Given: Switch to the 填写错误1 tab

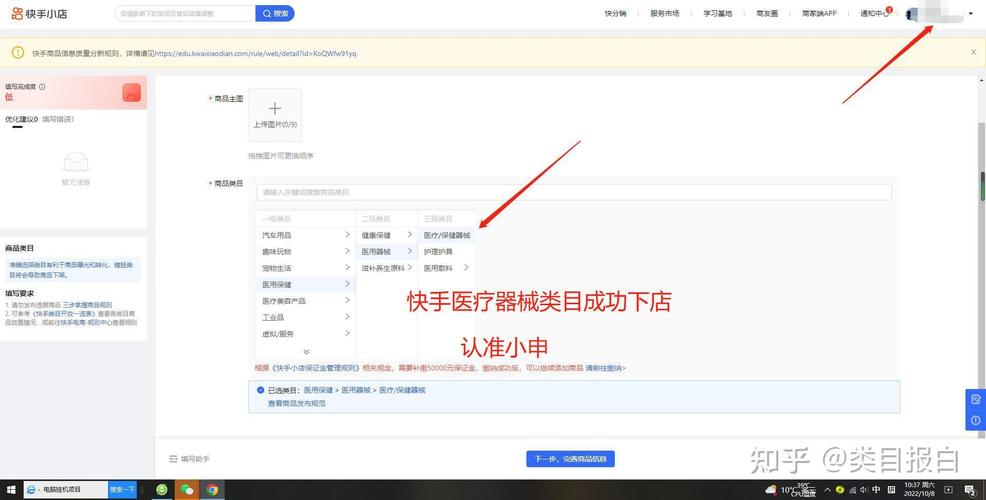Looking at the screenshot, I should coord(58,119).
